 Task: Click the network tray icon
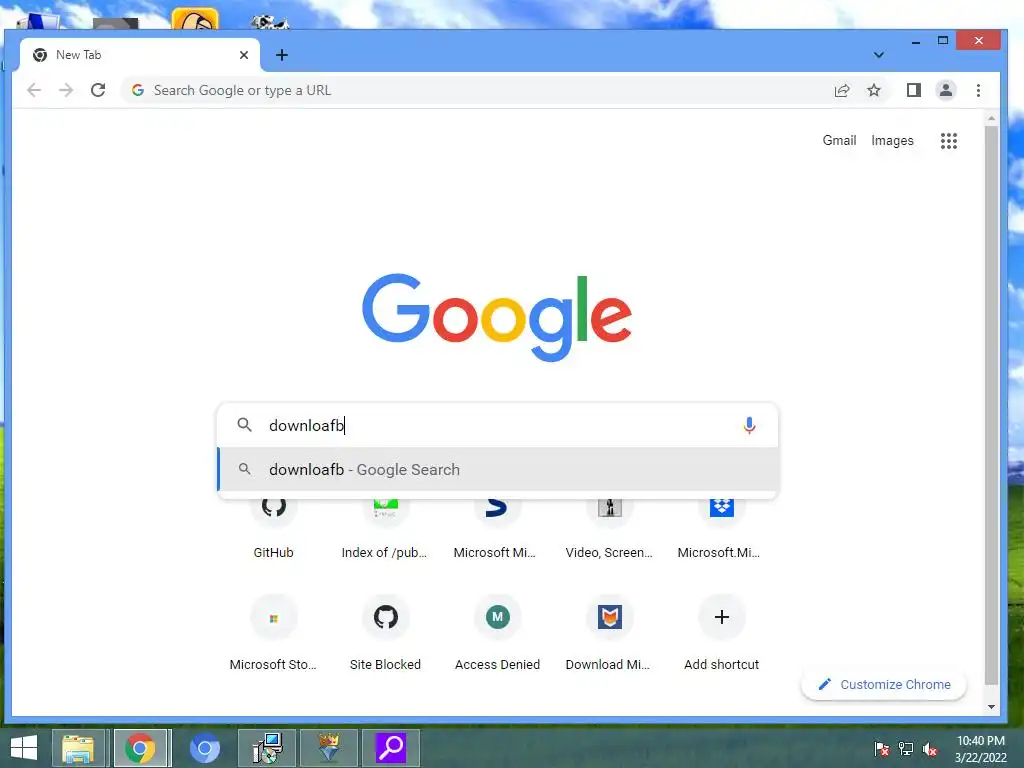point(906,749)
